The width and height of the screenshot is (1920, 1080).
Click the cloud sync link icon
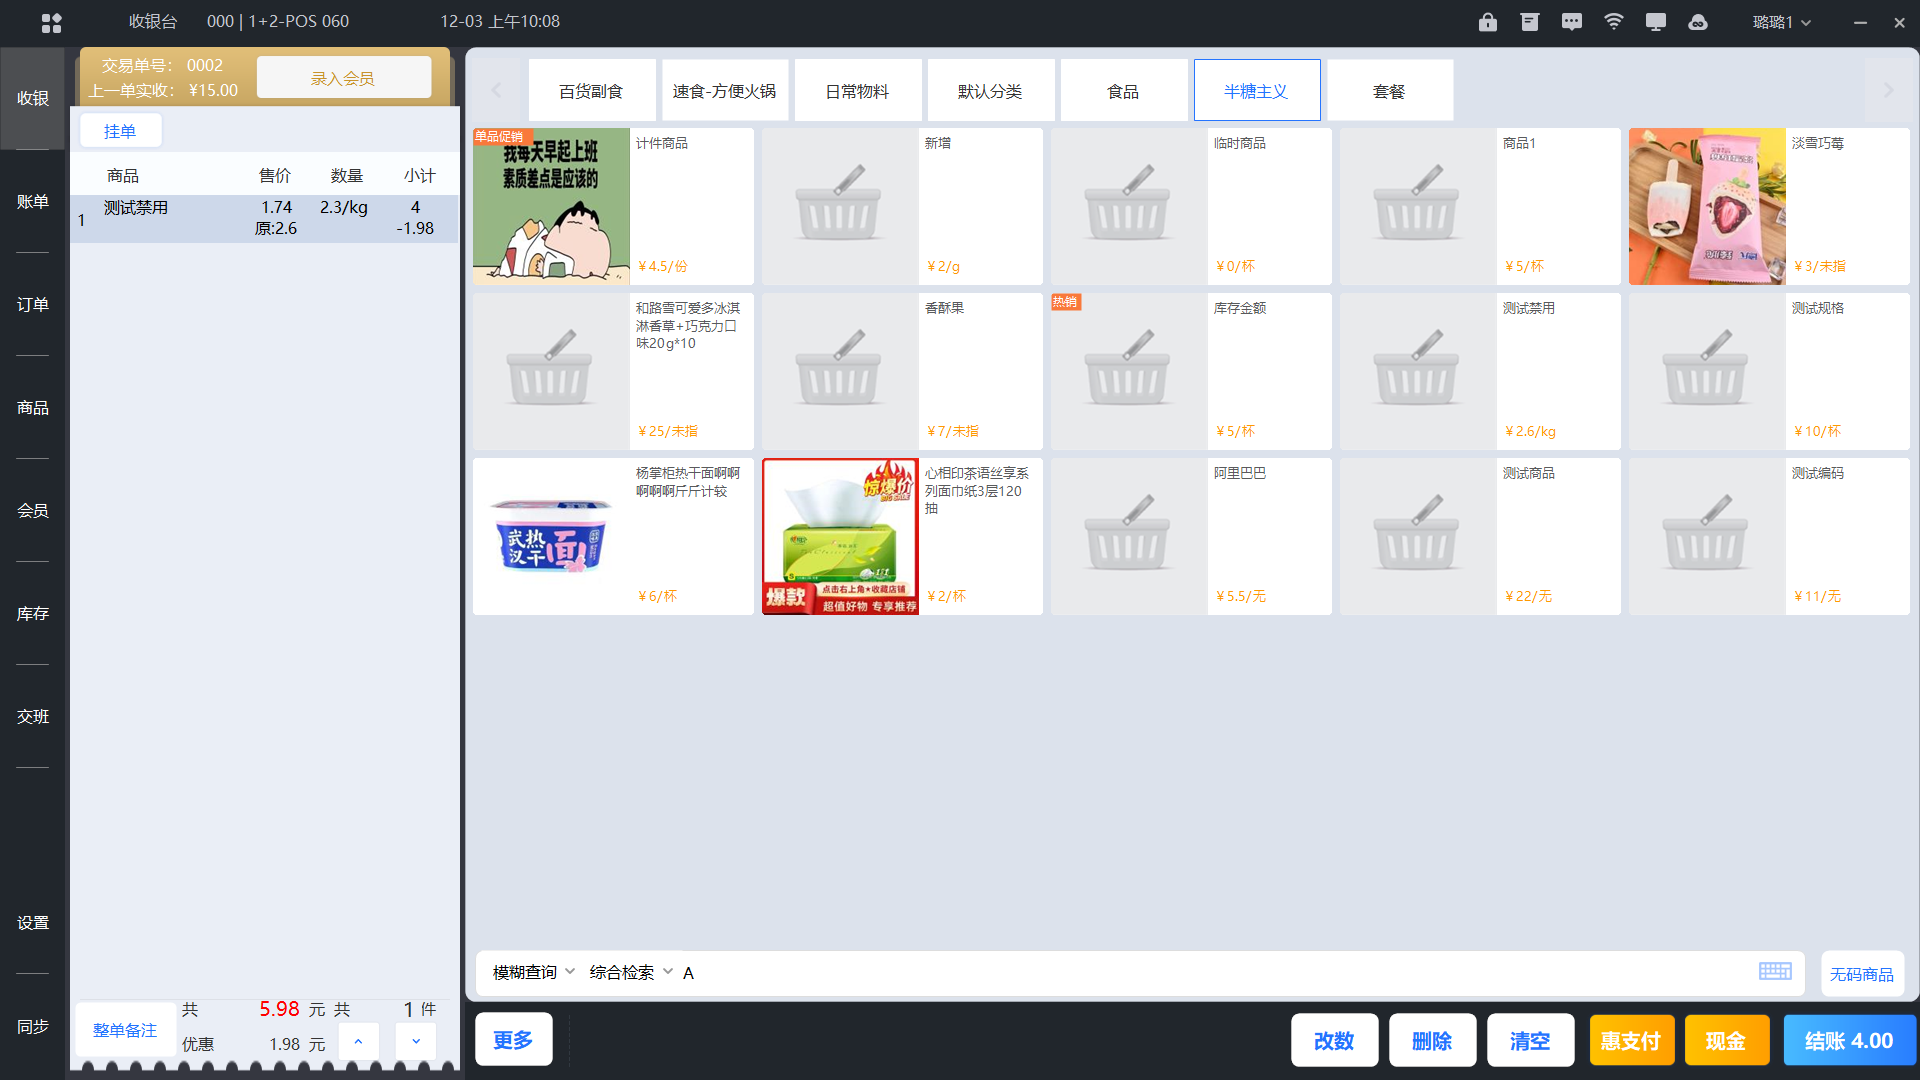[x=1698, y=22]
